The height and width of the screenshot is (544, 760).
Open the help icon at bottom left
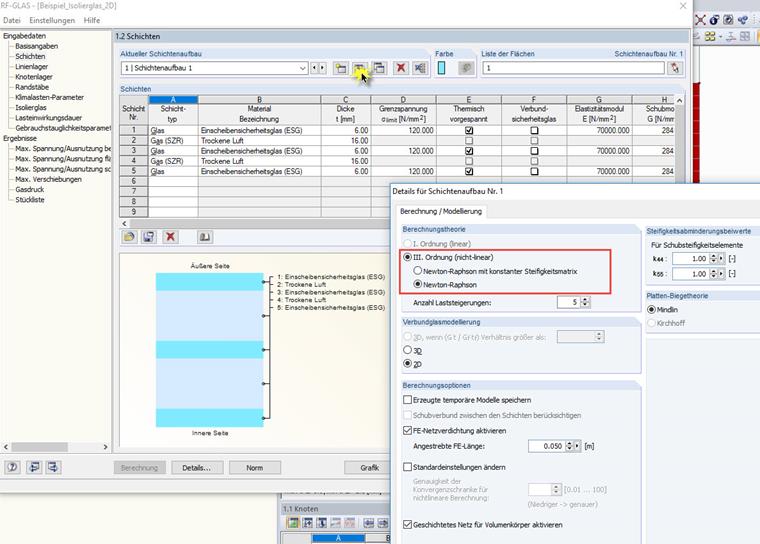12,467
